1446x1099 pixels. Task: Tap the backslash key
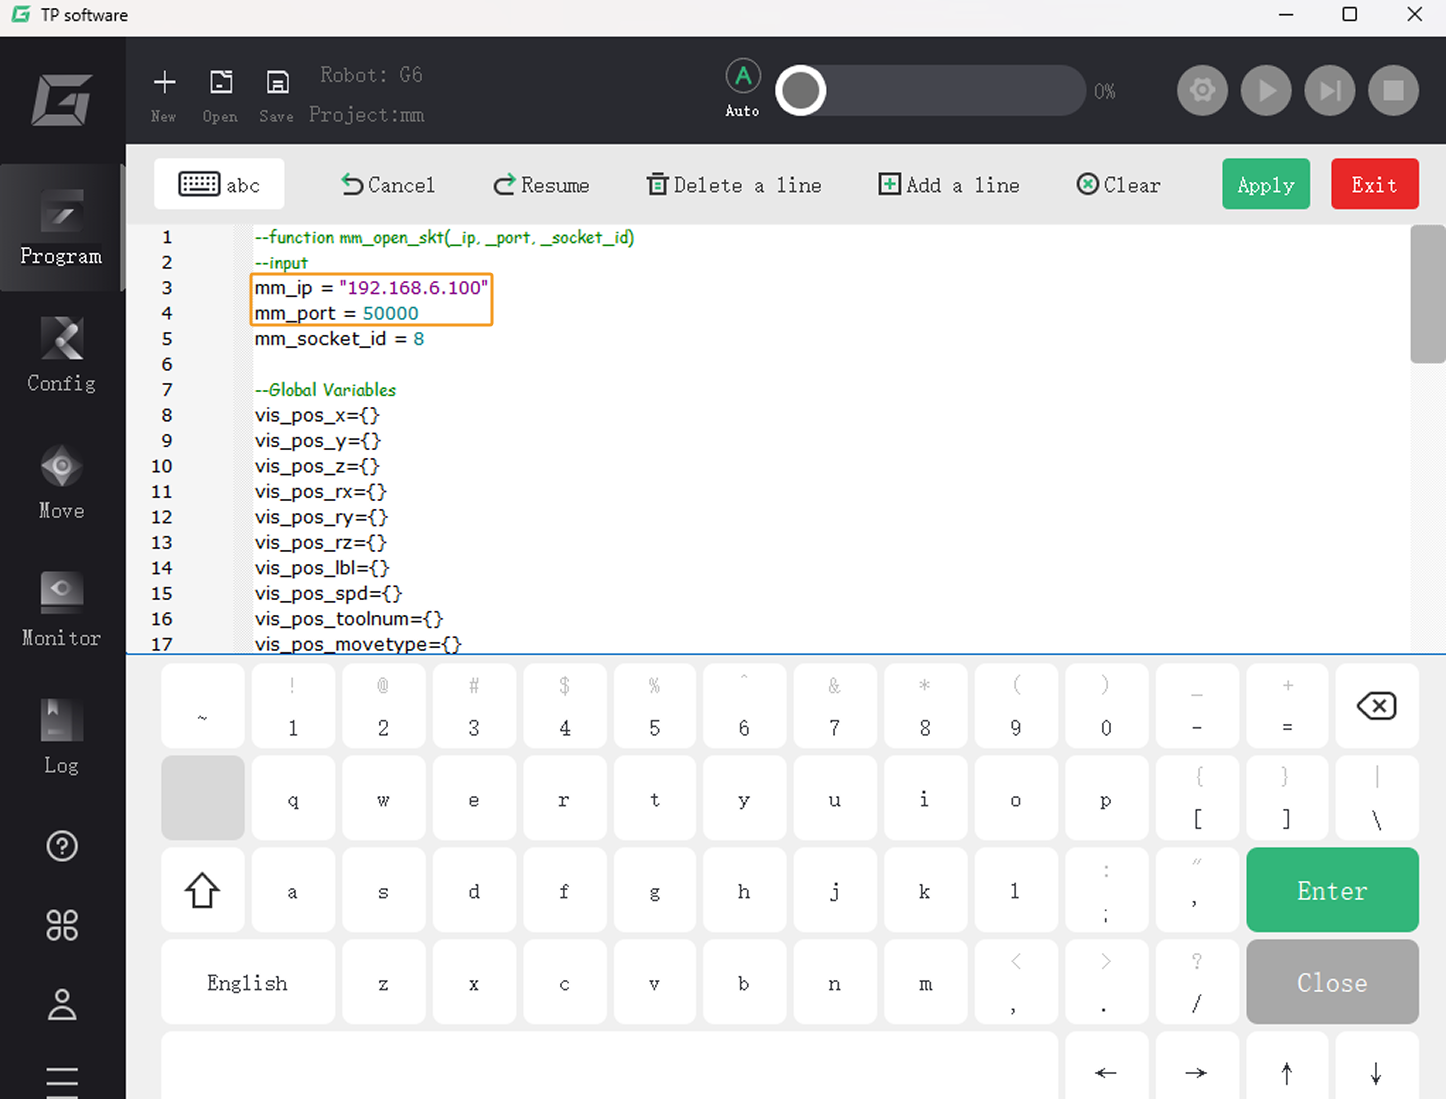click(1377, 798)
